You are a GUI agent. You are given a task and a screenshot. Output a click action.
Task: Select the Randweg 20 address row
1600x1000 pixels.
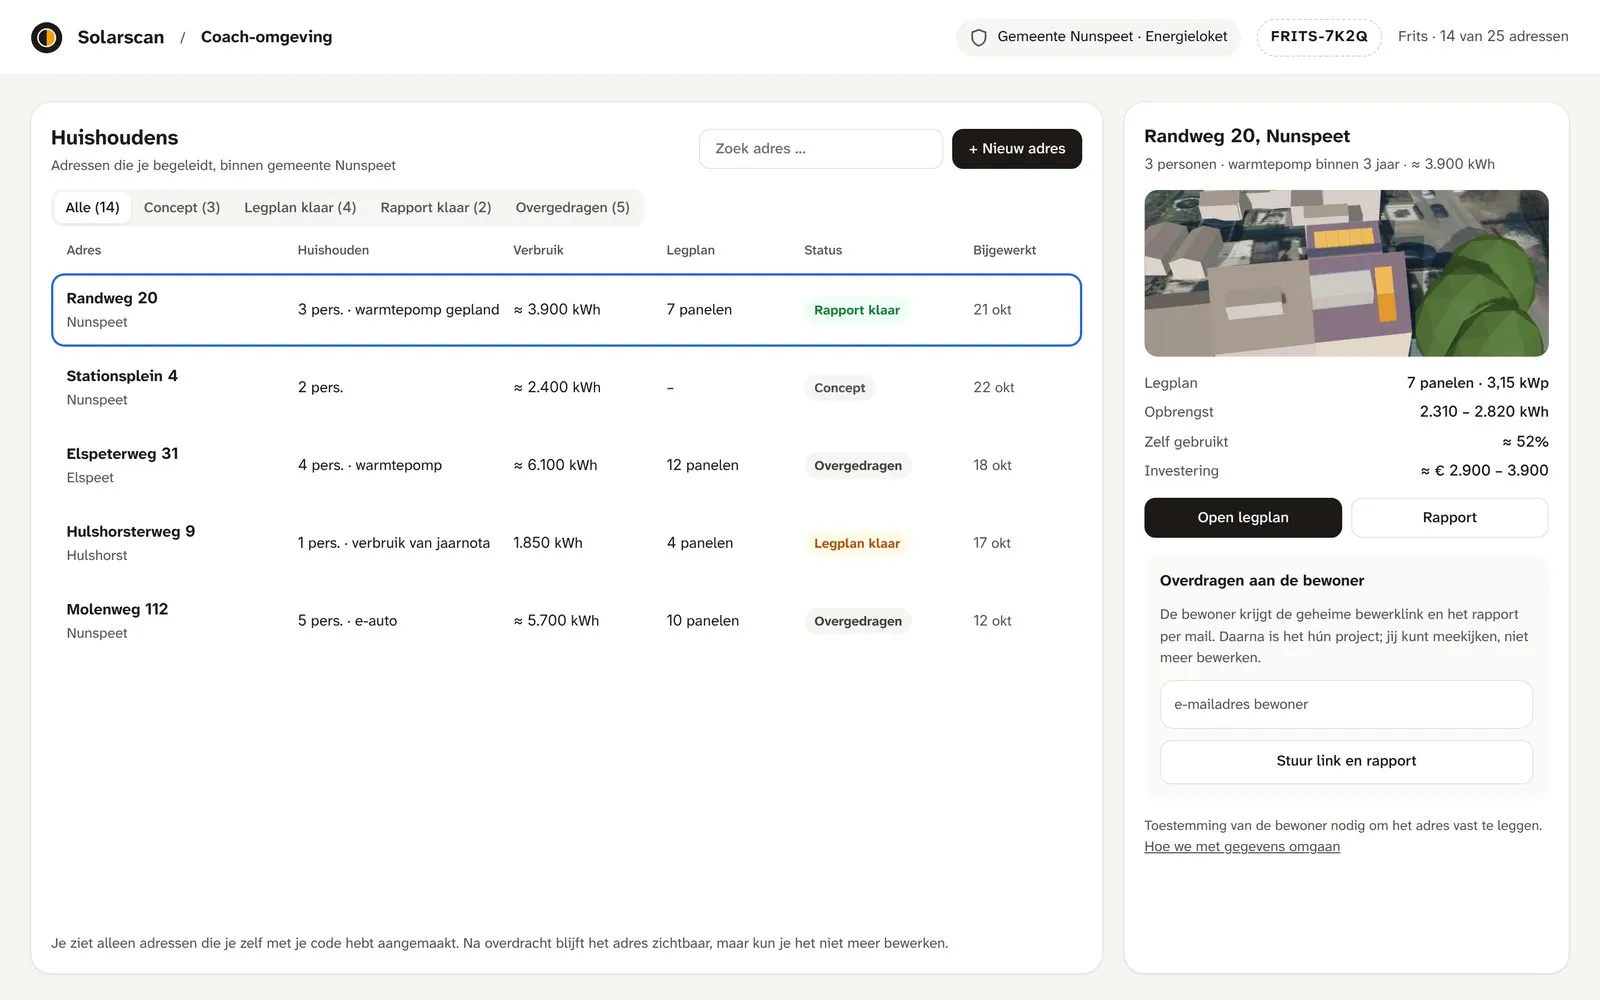pyautogui.click(x=566, y=310)
